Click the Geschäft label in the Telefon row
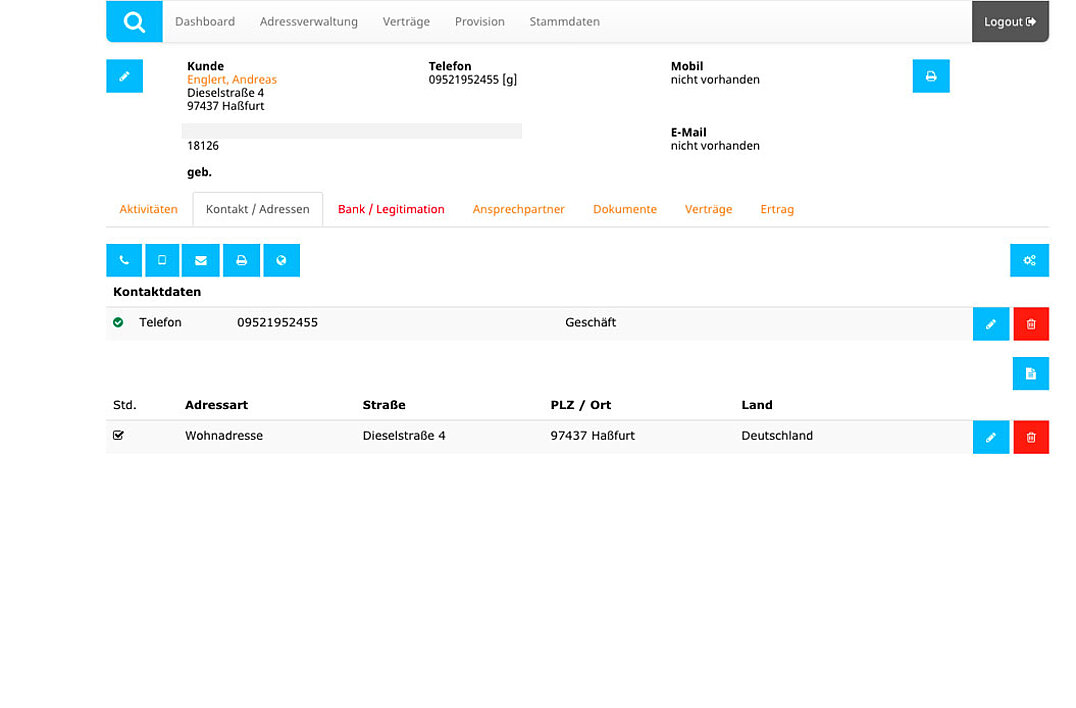This screenshot has width=1076, height=708. point(591,322)
